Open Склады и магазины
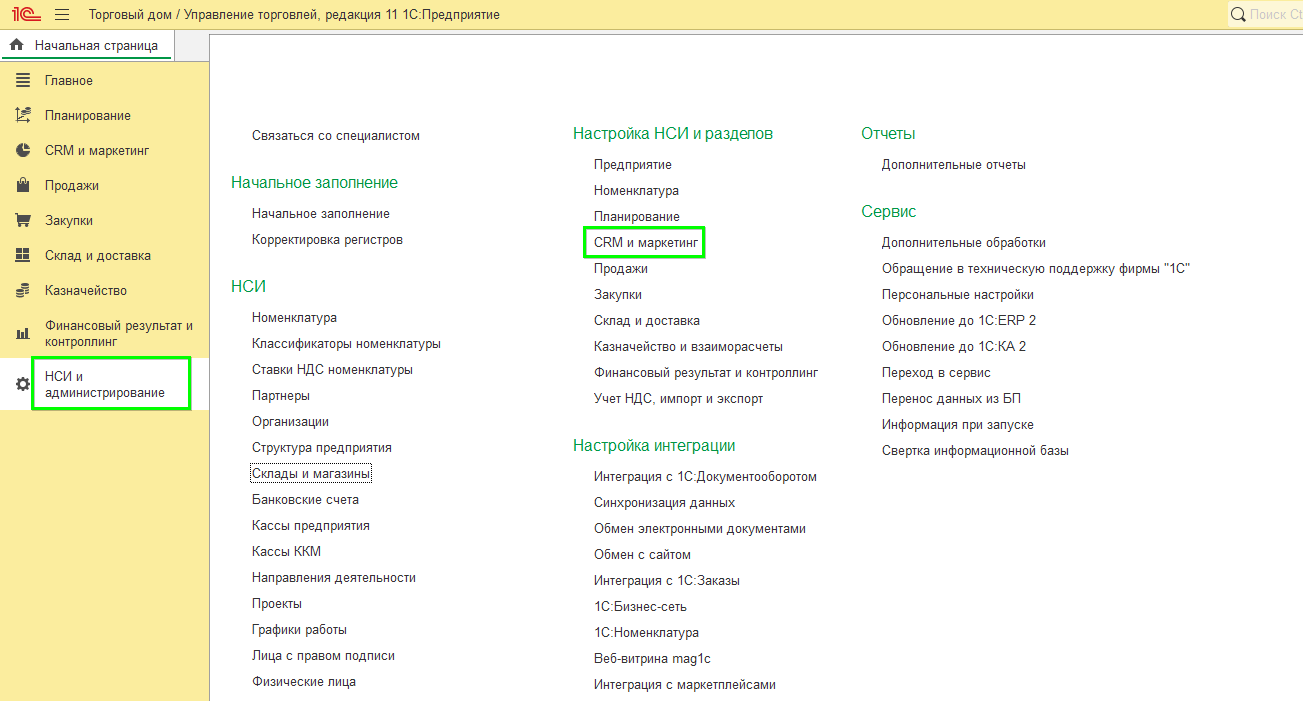The height and width of the screenshot is (701, 1303). click(x=311, y=473)
